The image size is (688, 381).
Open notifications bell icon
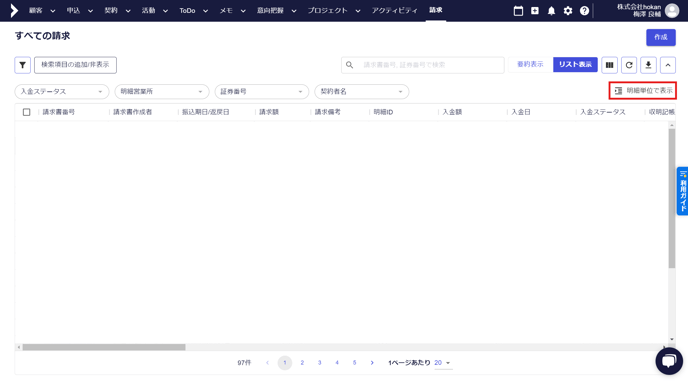551,11
